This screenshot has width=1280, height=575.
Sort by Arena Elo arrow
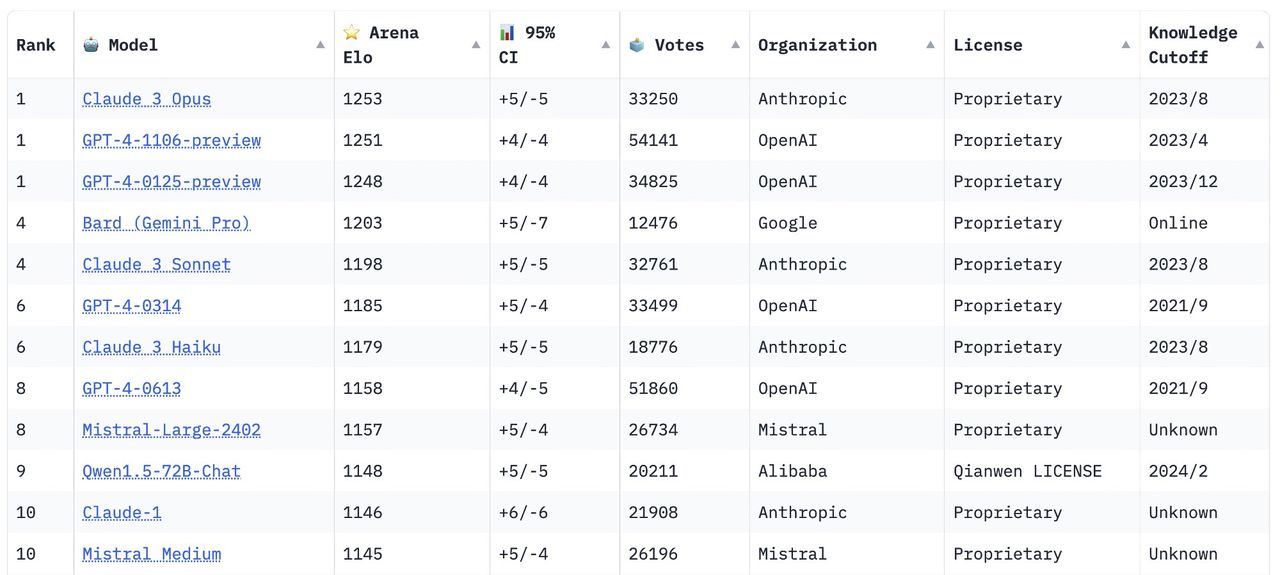476,45
